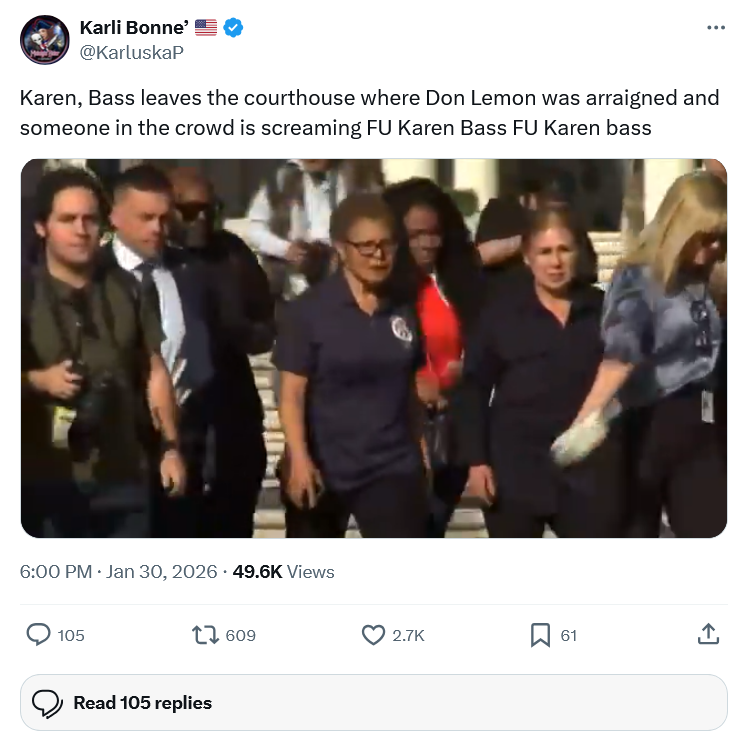Bookmark the tweet with the bookmark icon

[x=540, y=635]
